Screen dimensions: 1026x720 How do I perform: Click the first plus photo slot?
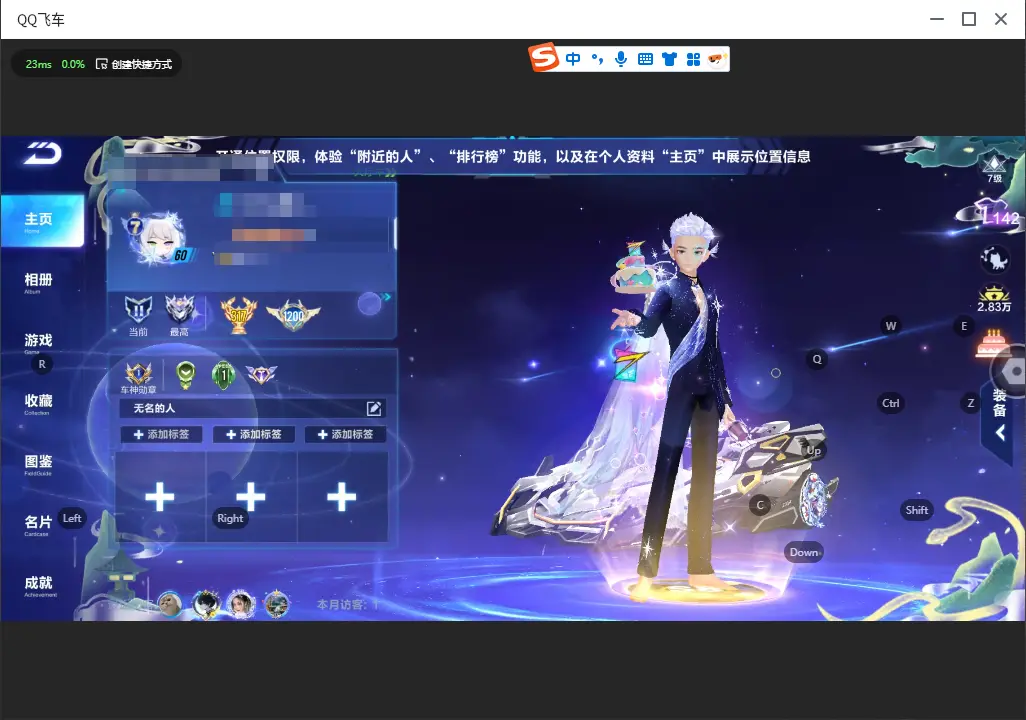(160, 496)
